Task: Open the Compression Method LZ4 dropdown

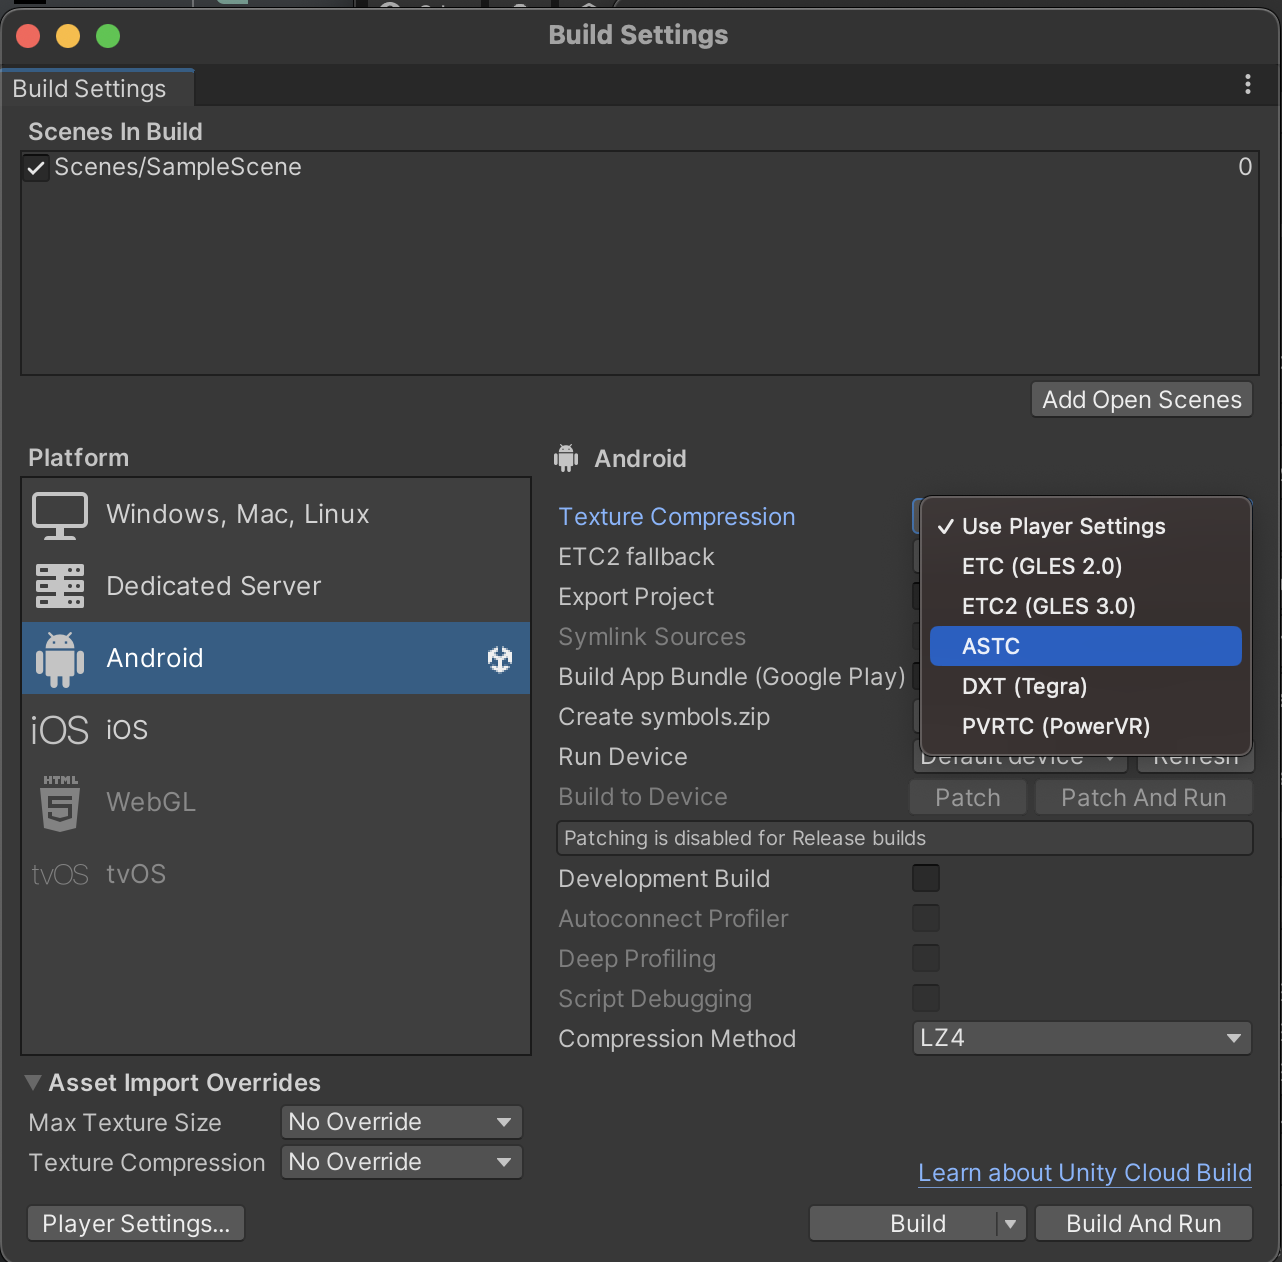Action: pyautogui.click(x=1082, y=1038)
